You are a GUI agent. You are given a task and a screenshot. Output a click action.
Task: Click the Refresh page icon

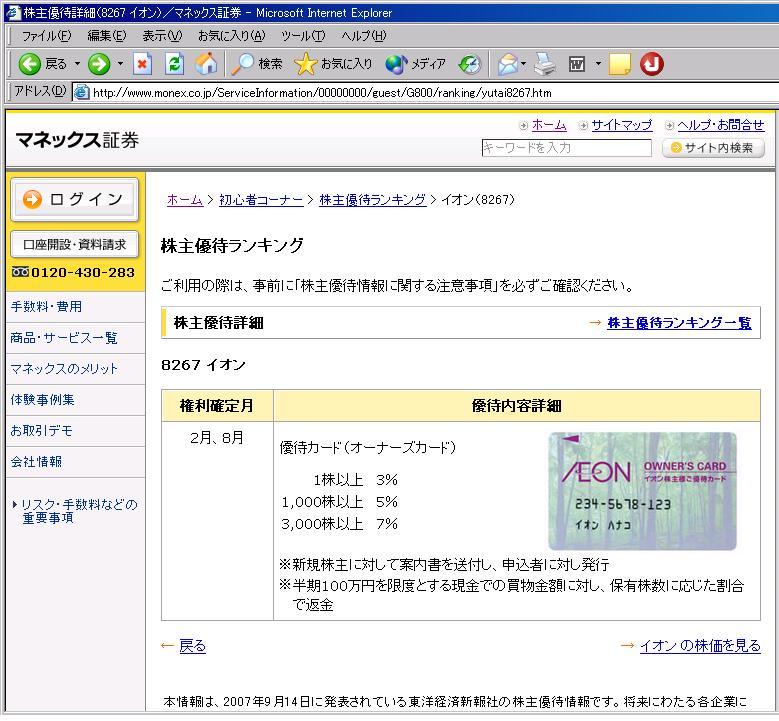[175, 64]
